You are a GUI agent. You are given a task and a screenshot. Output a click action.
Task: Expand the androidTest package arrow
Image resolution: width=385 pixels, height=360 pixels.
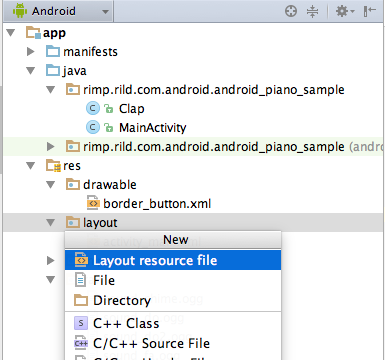(x=51, y=146)
